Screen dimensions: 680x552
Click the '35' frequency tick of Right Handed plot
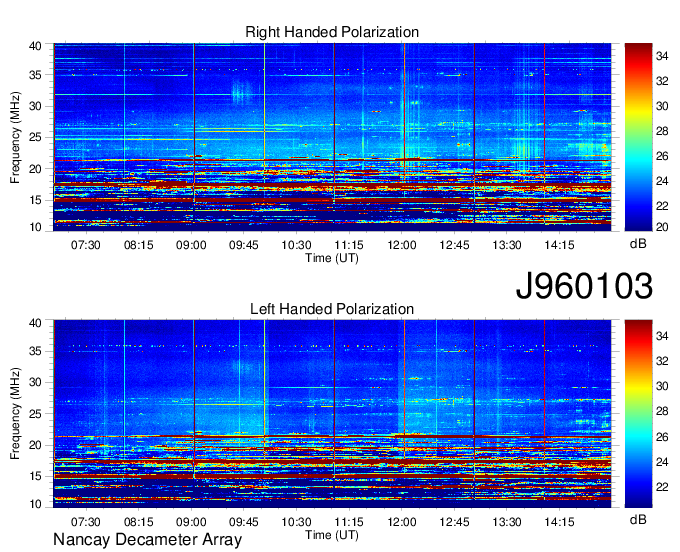(x=36, y=75)
